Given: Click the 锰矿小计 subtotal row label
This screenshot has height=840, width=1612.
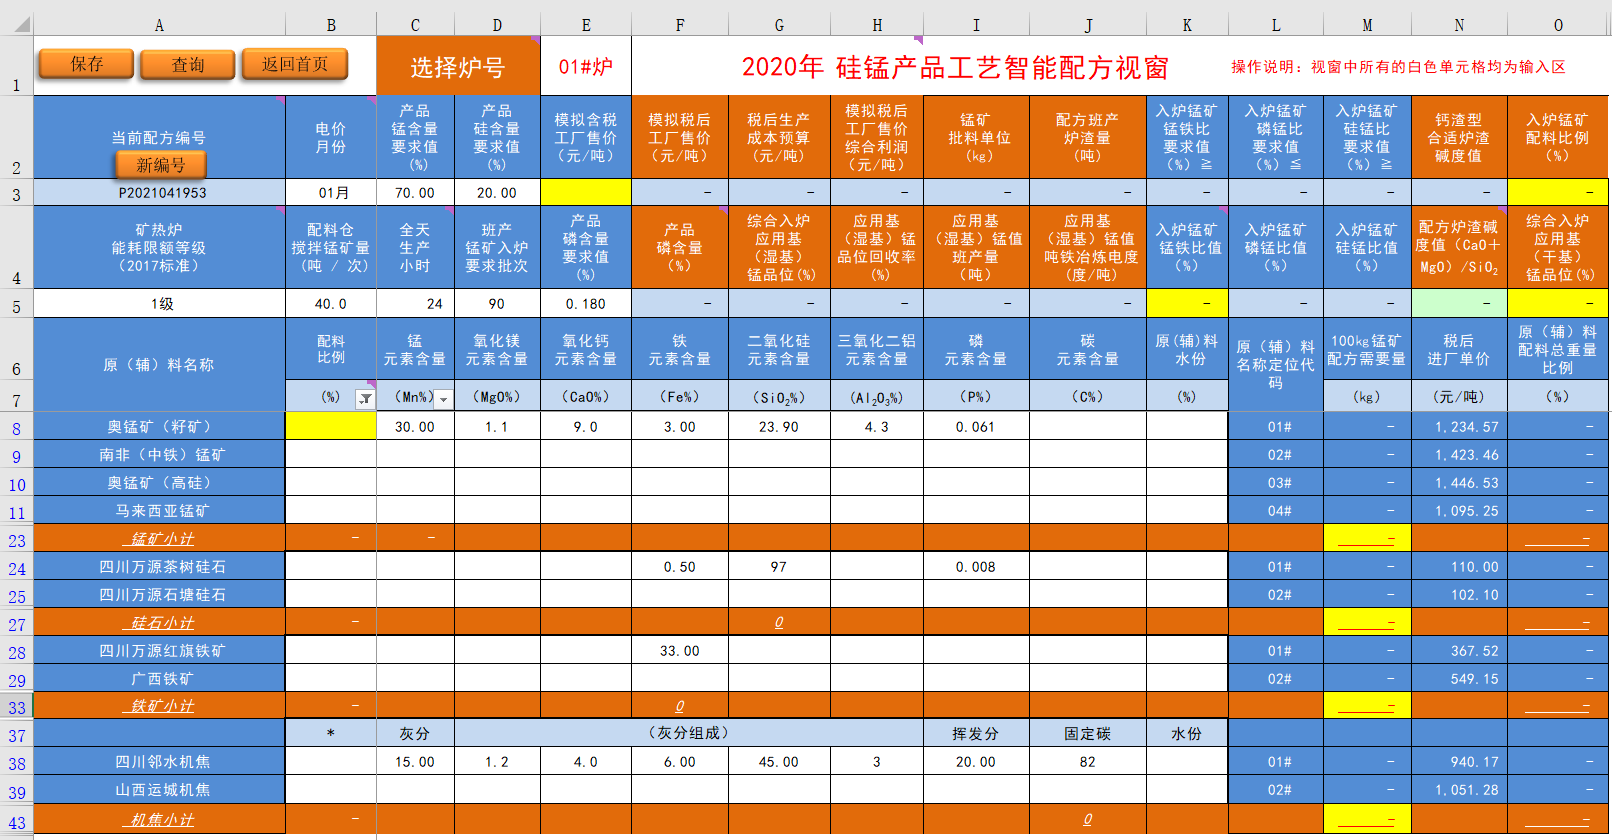Looking at the screenshot, I should [160, 539].
